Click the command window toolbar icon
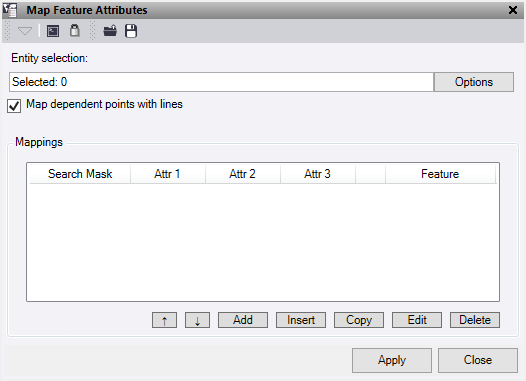526x381 pixels. 53,31
